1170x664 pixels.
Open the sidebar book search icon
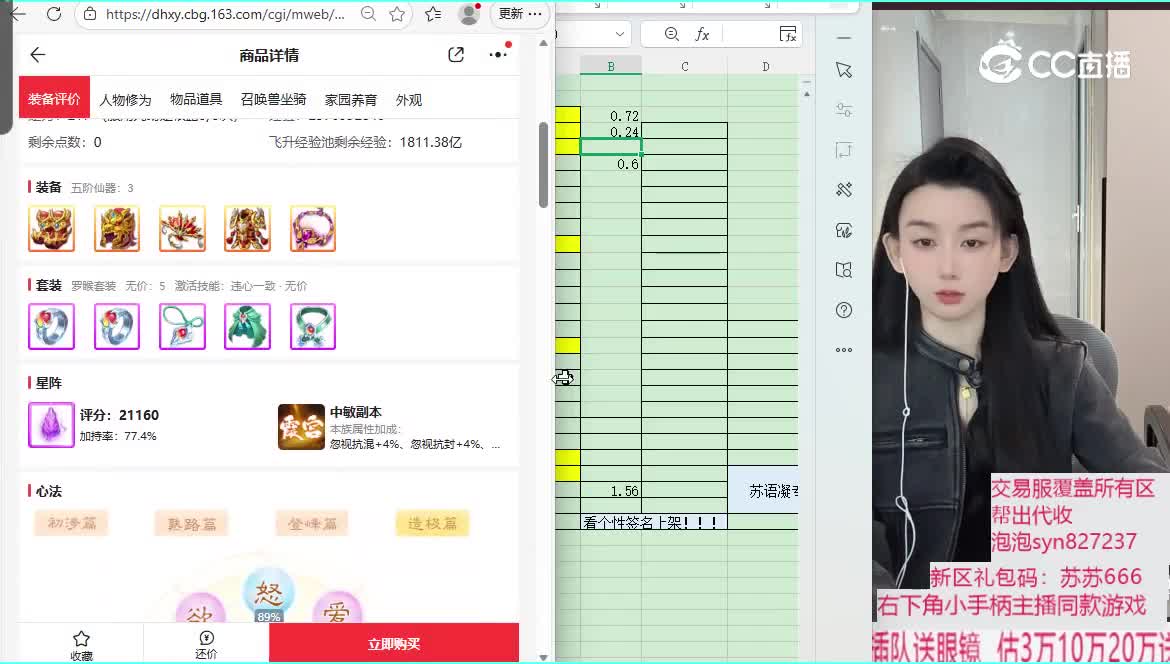coord(844,269)
